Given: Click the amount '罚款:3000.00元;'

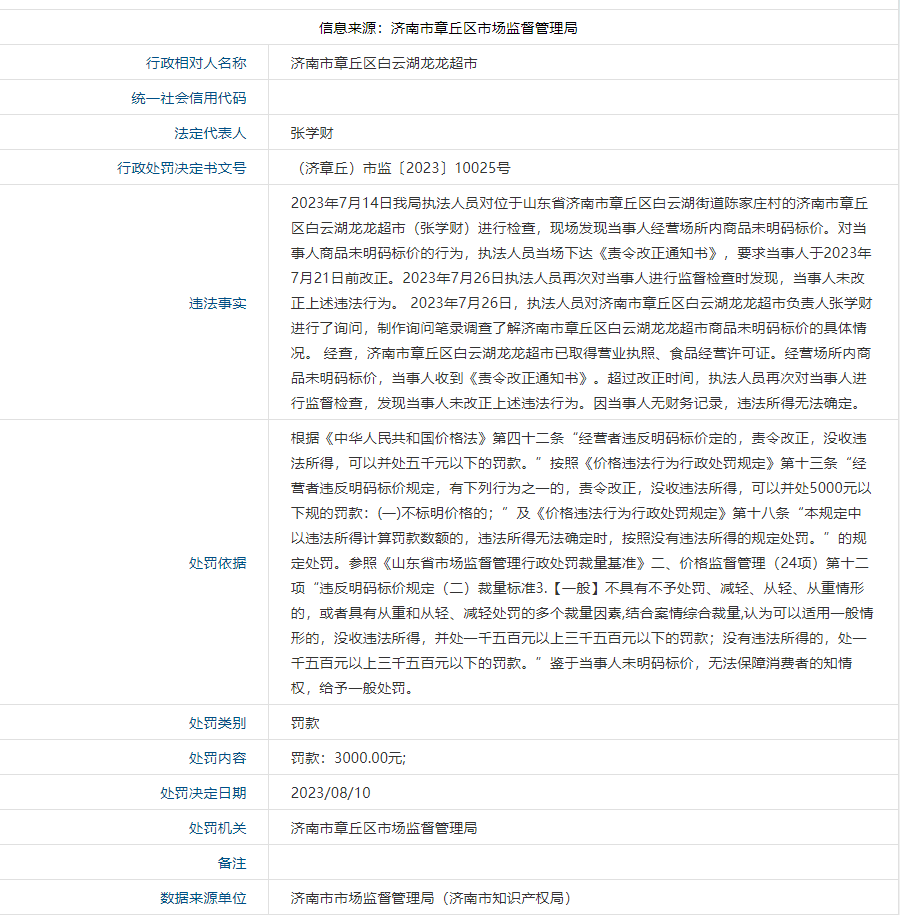Looking at the screenshot, I should [348, 757].
